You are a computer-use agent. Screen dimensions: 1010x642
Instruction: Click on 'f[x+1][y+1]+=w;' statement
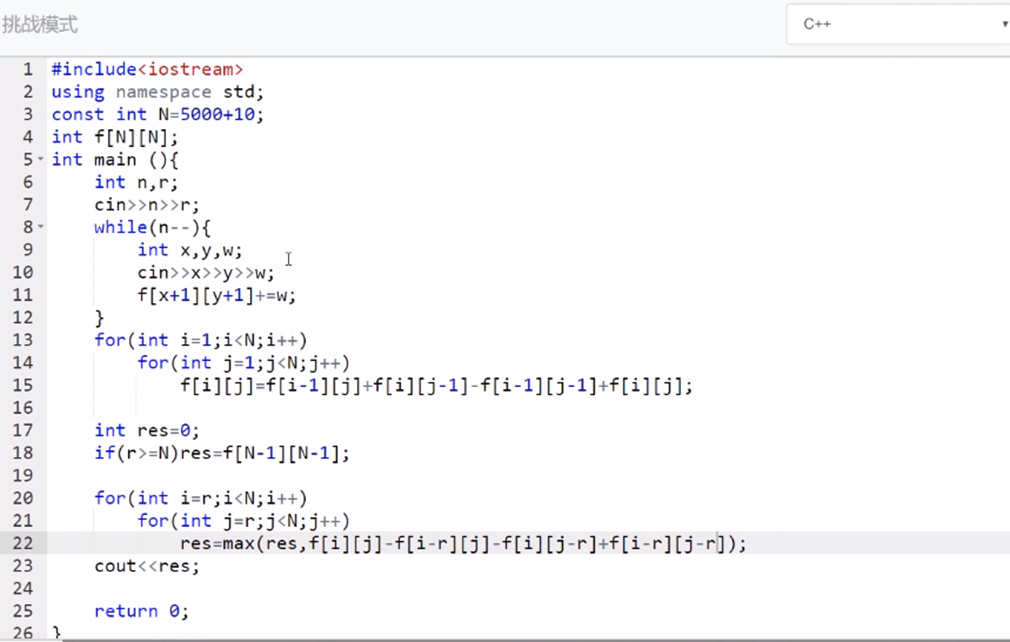click(216, 296)
